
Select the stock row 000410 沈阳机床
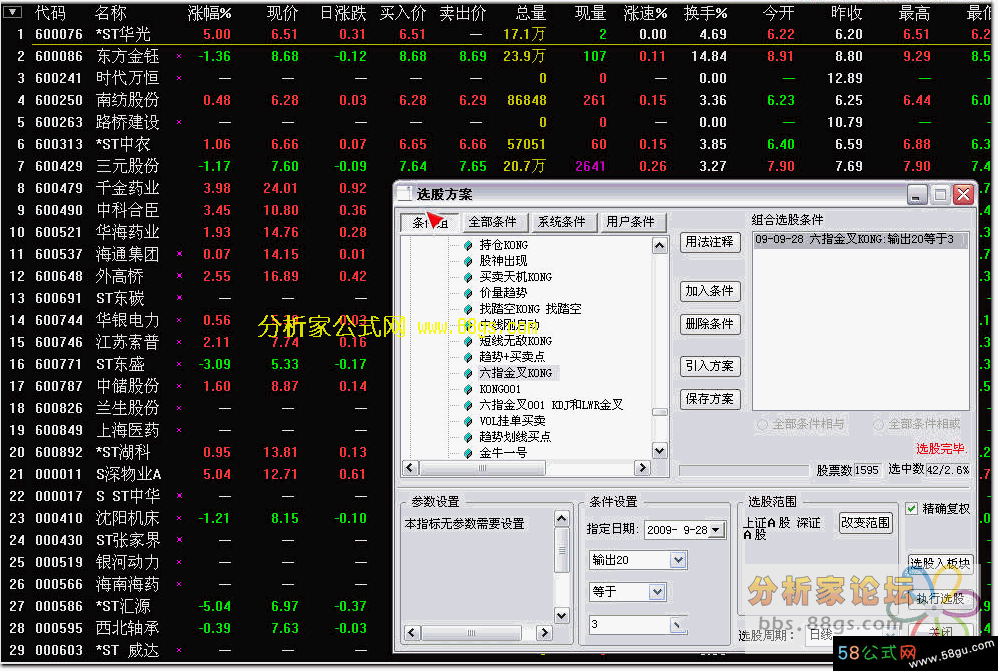197,518
